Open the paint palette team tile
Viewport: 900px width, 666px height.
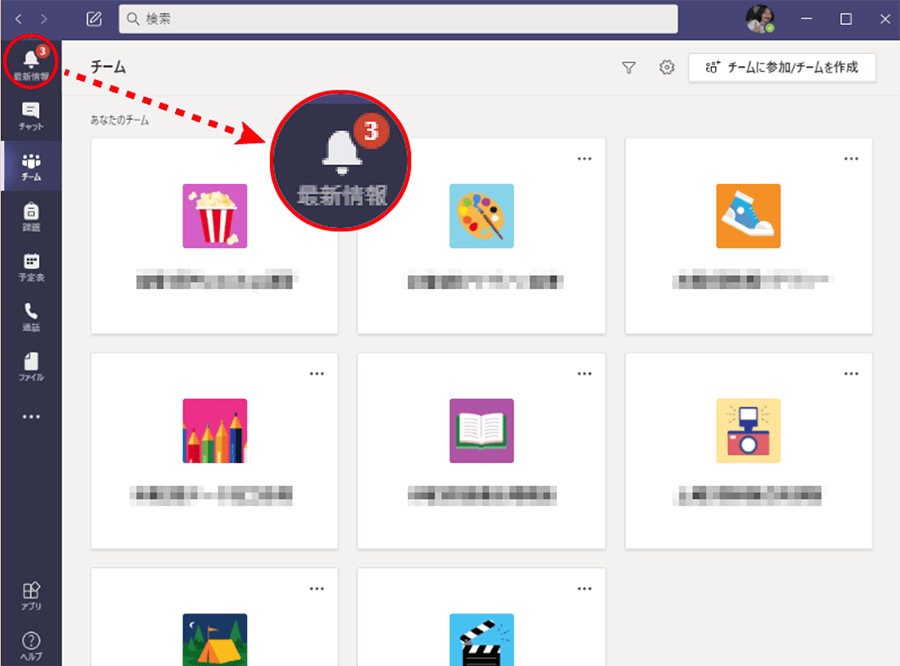(x=482, y=235)
